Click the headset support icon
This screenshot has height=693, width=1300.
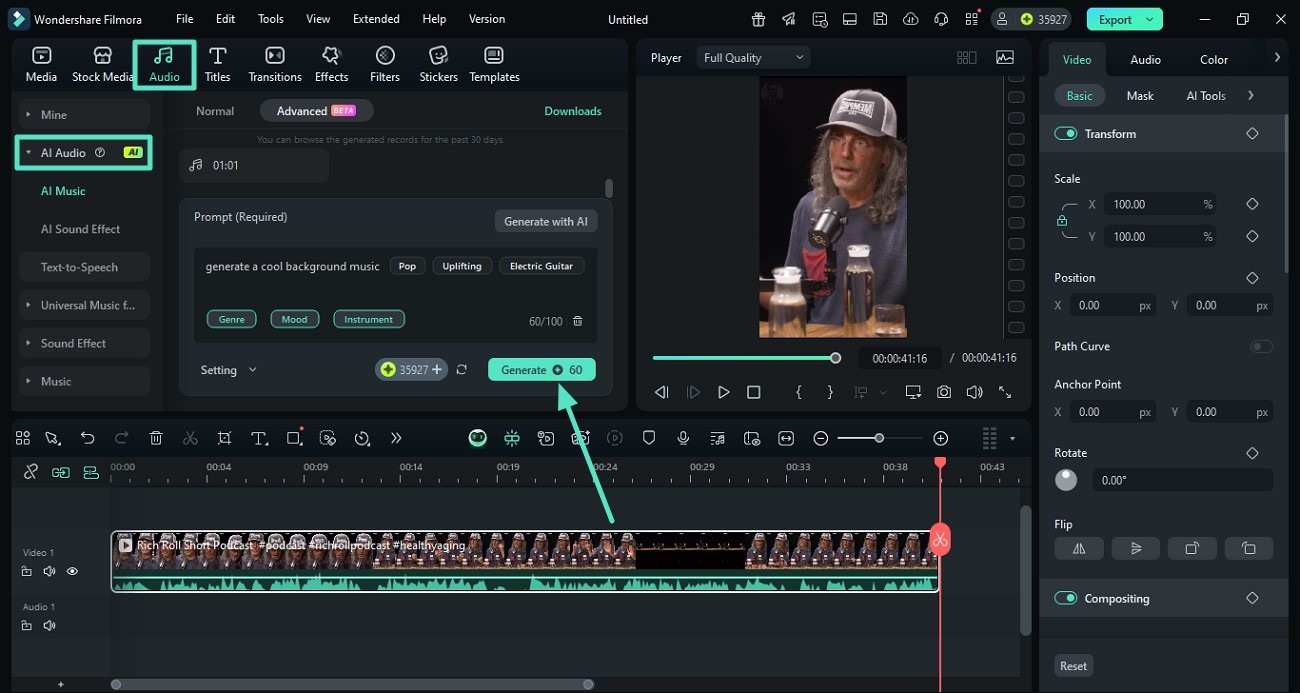click(941, 19)
